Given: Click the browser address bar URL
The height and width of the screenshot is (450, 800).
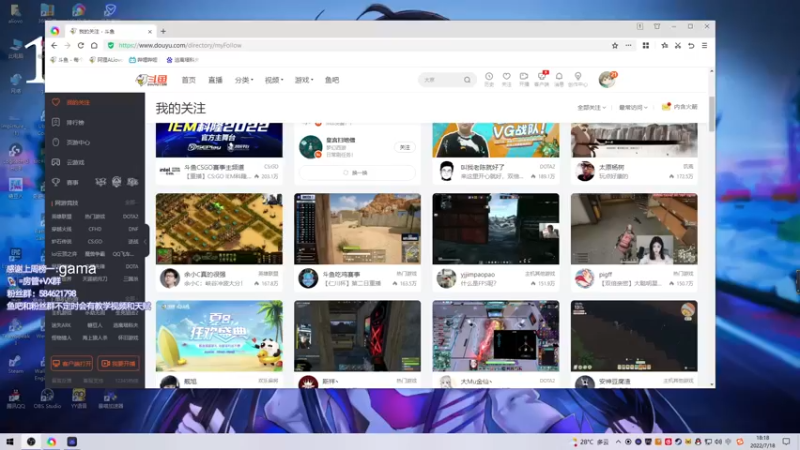Looking at the screenshot, I should [180, 45].
